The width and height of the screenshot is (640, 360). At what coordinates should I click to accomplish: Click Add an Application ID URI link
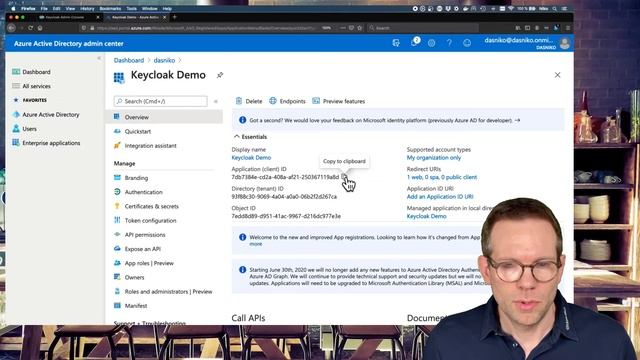440,197
